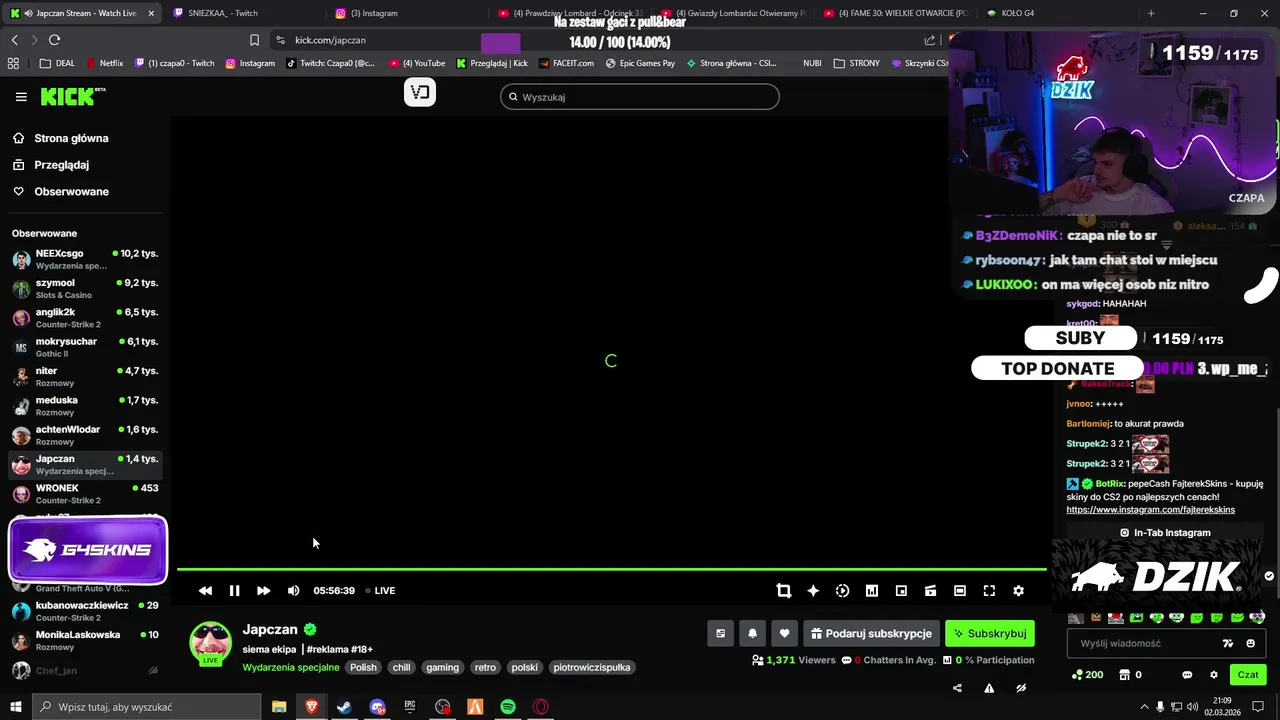Open Obserwowane in sidebar

click(71, 191)
